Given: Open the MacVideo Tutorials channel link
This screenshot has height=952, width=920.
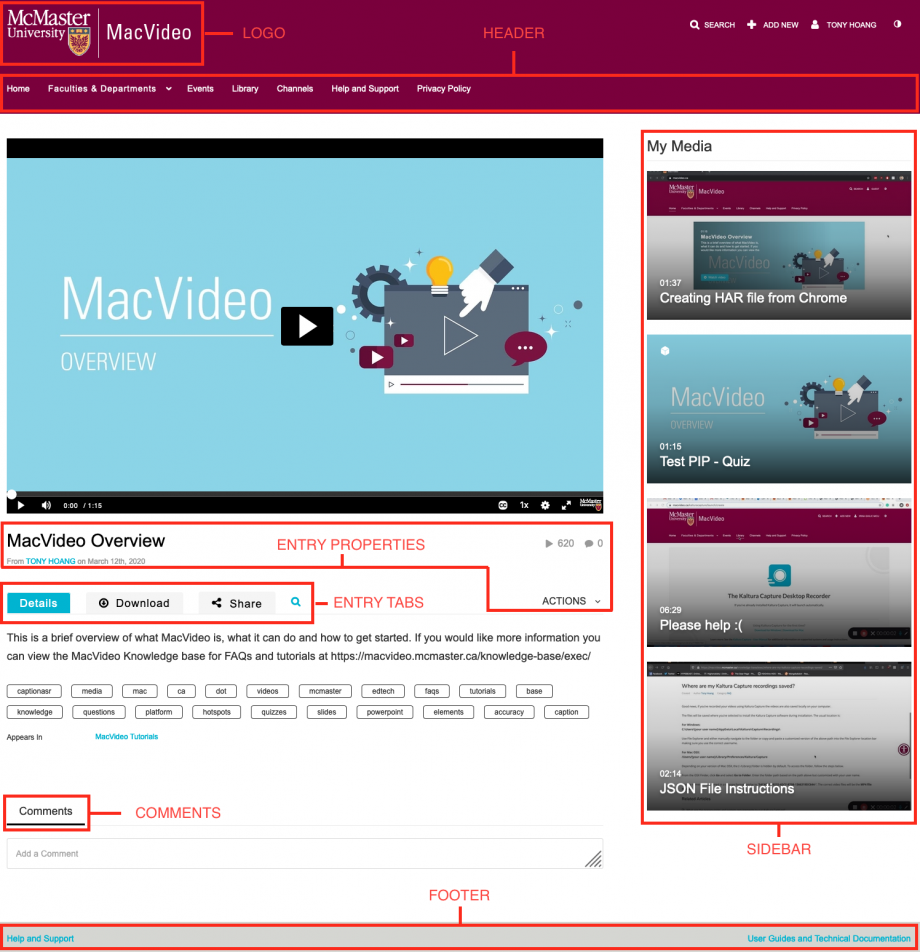Looking at the screenshot, I should [126, 736].
